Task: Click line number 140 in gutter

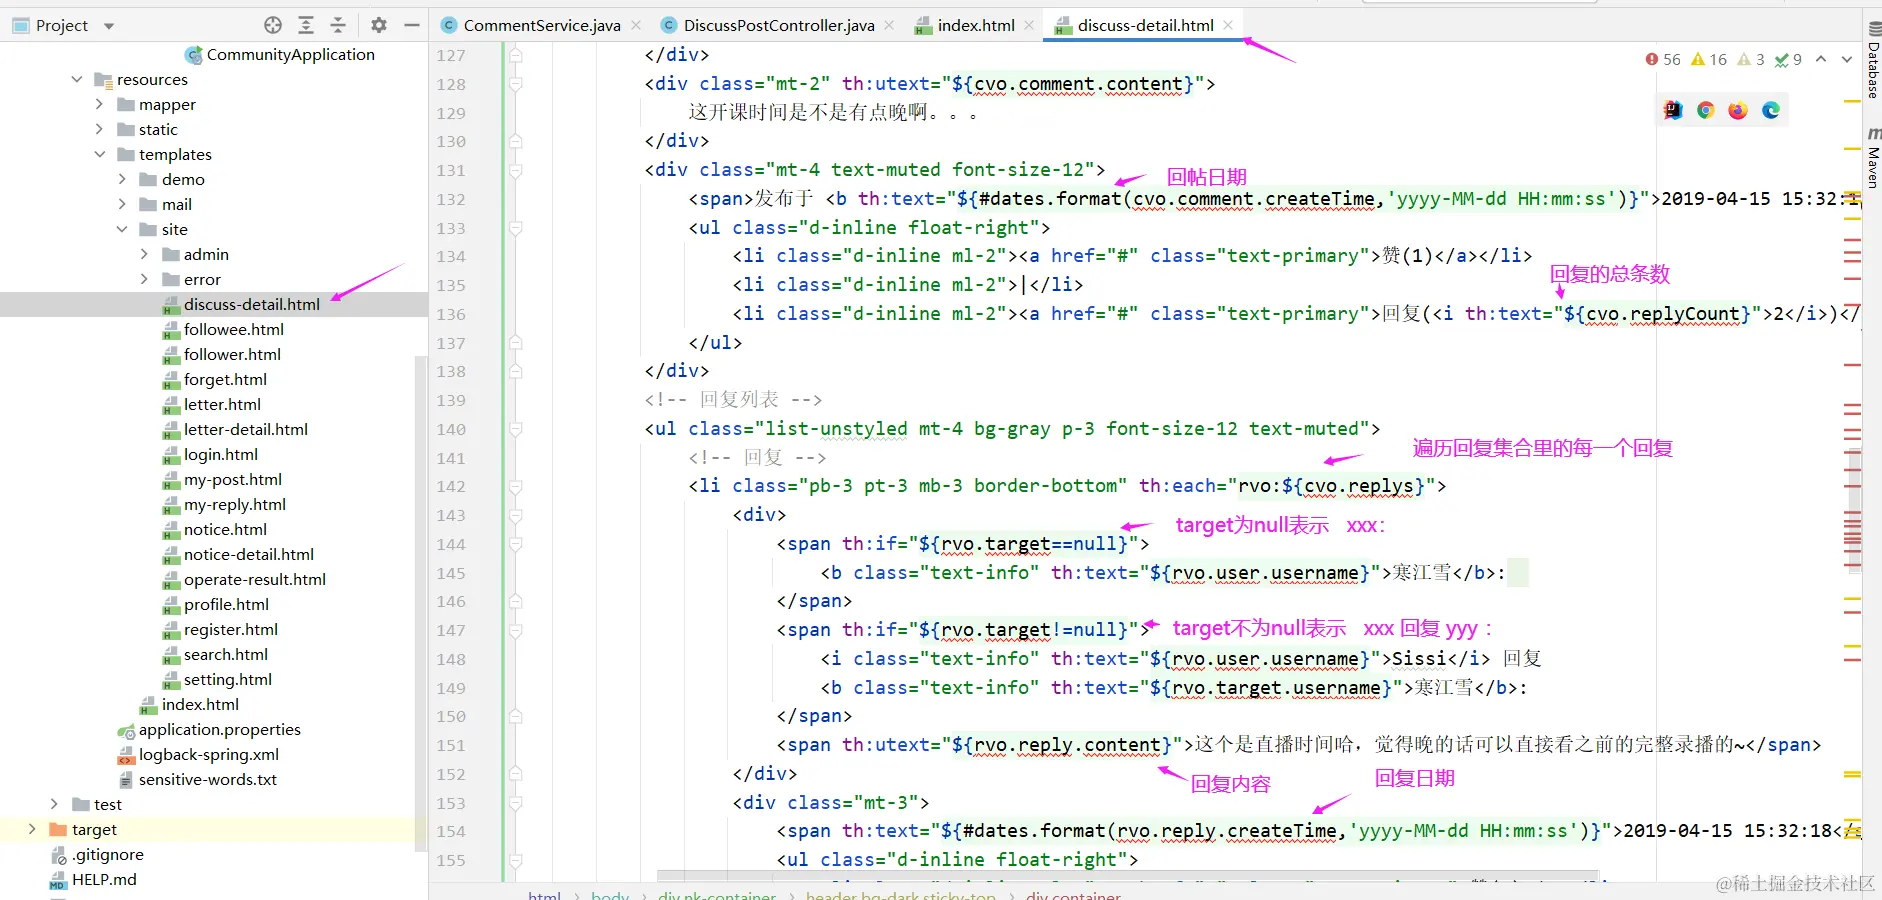Action: [x=451, y=429]
